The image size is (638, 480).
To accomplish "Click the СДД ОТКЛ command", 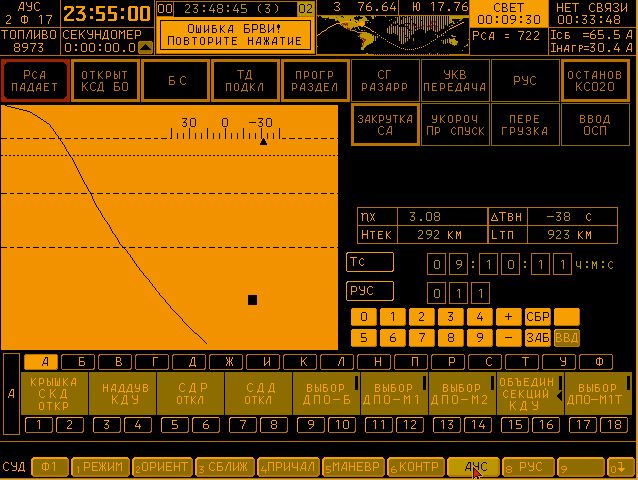I will pyautogui.click(x=258, y=393).
